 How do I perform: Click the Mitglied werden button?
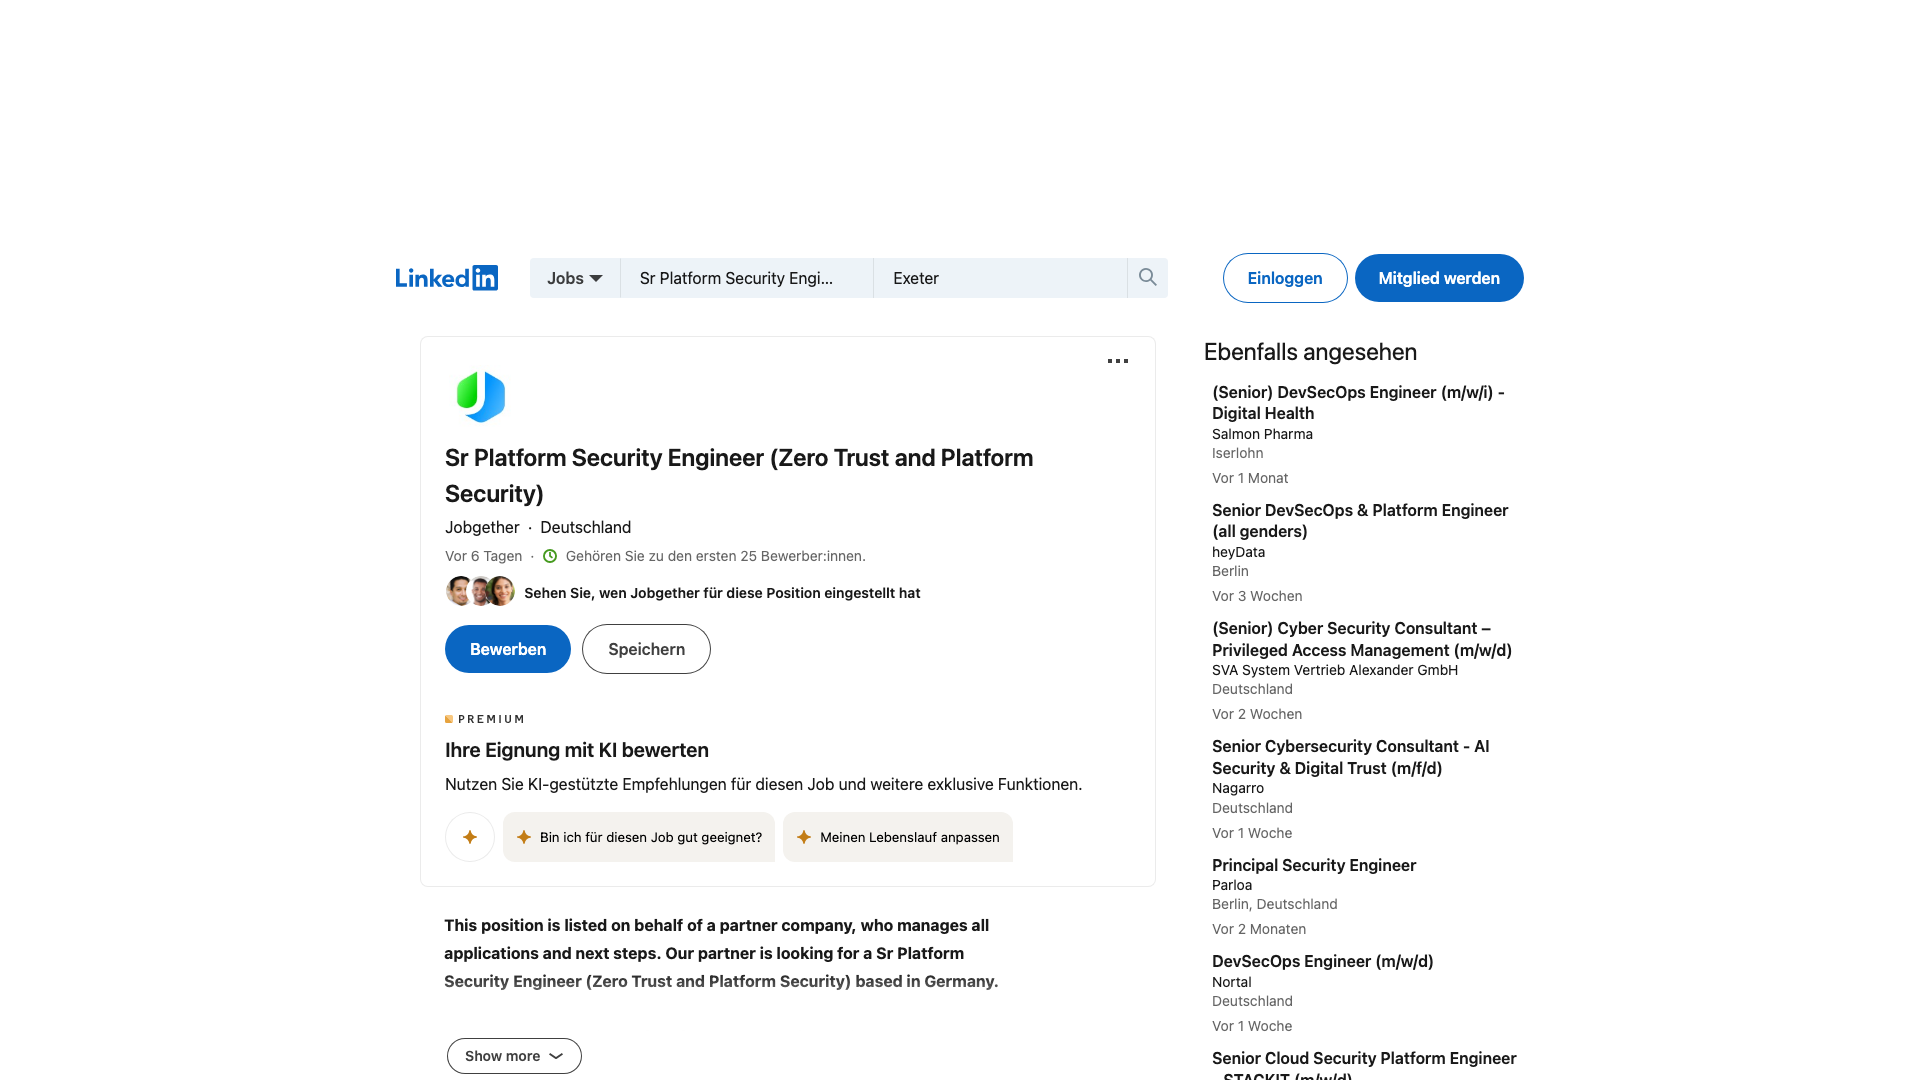[1439, 278]
